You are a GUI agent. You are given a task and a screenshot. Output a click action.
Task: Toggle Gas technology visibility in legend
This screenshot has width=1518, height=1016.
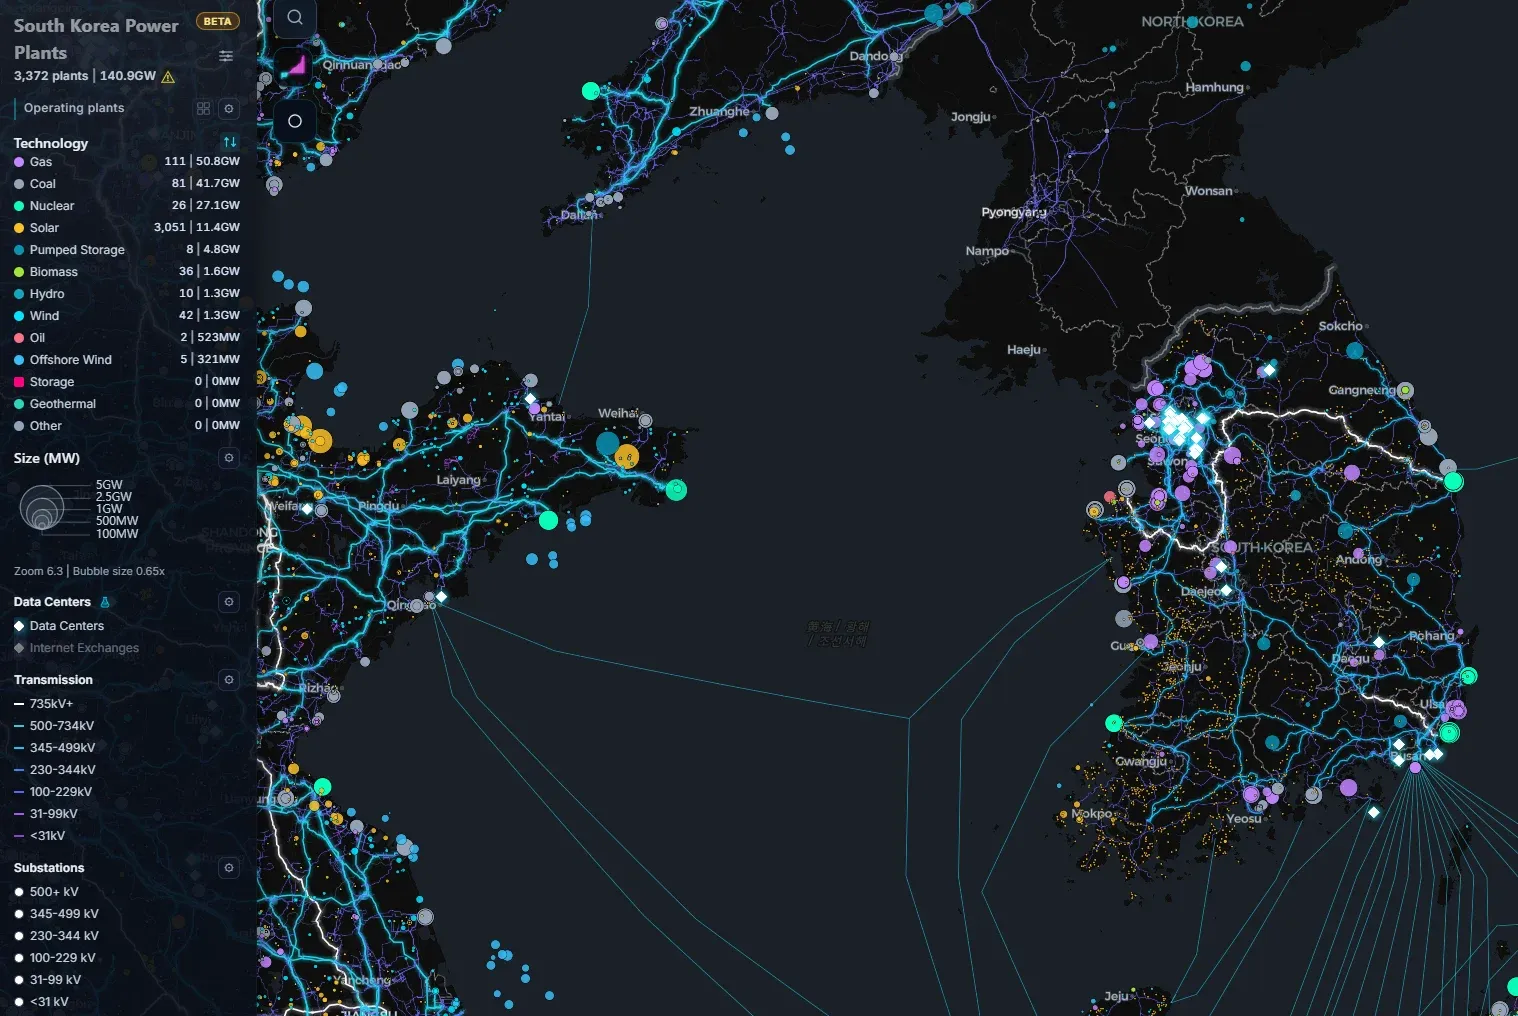tap(41, 162)
